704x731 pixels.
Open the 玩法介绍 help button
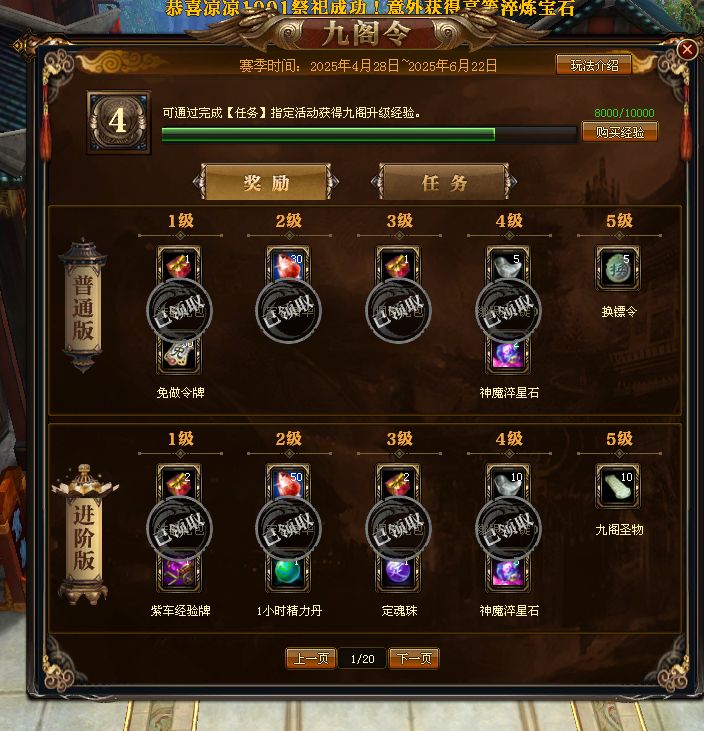click(x=594, y=65)
